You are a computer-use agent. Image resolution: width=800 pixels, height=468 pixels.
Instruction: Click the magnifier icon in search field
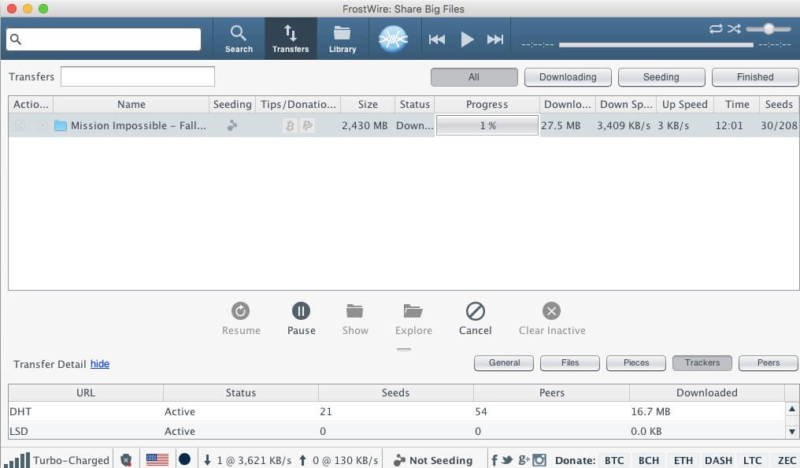coord(16,39)
